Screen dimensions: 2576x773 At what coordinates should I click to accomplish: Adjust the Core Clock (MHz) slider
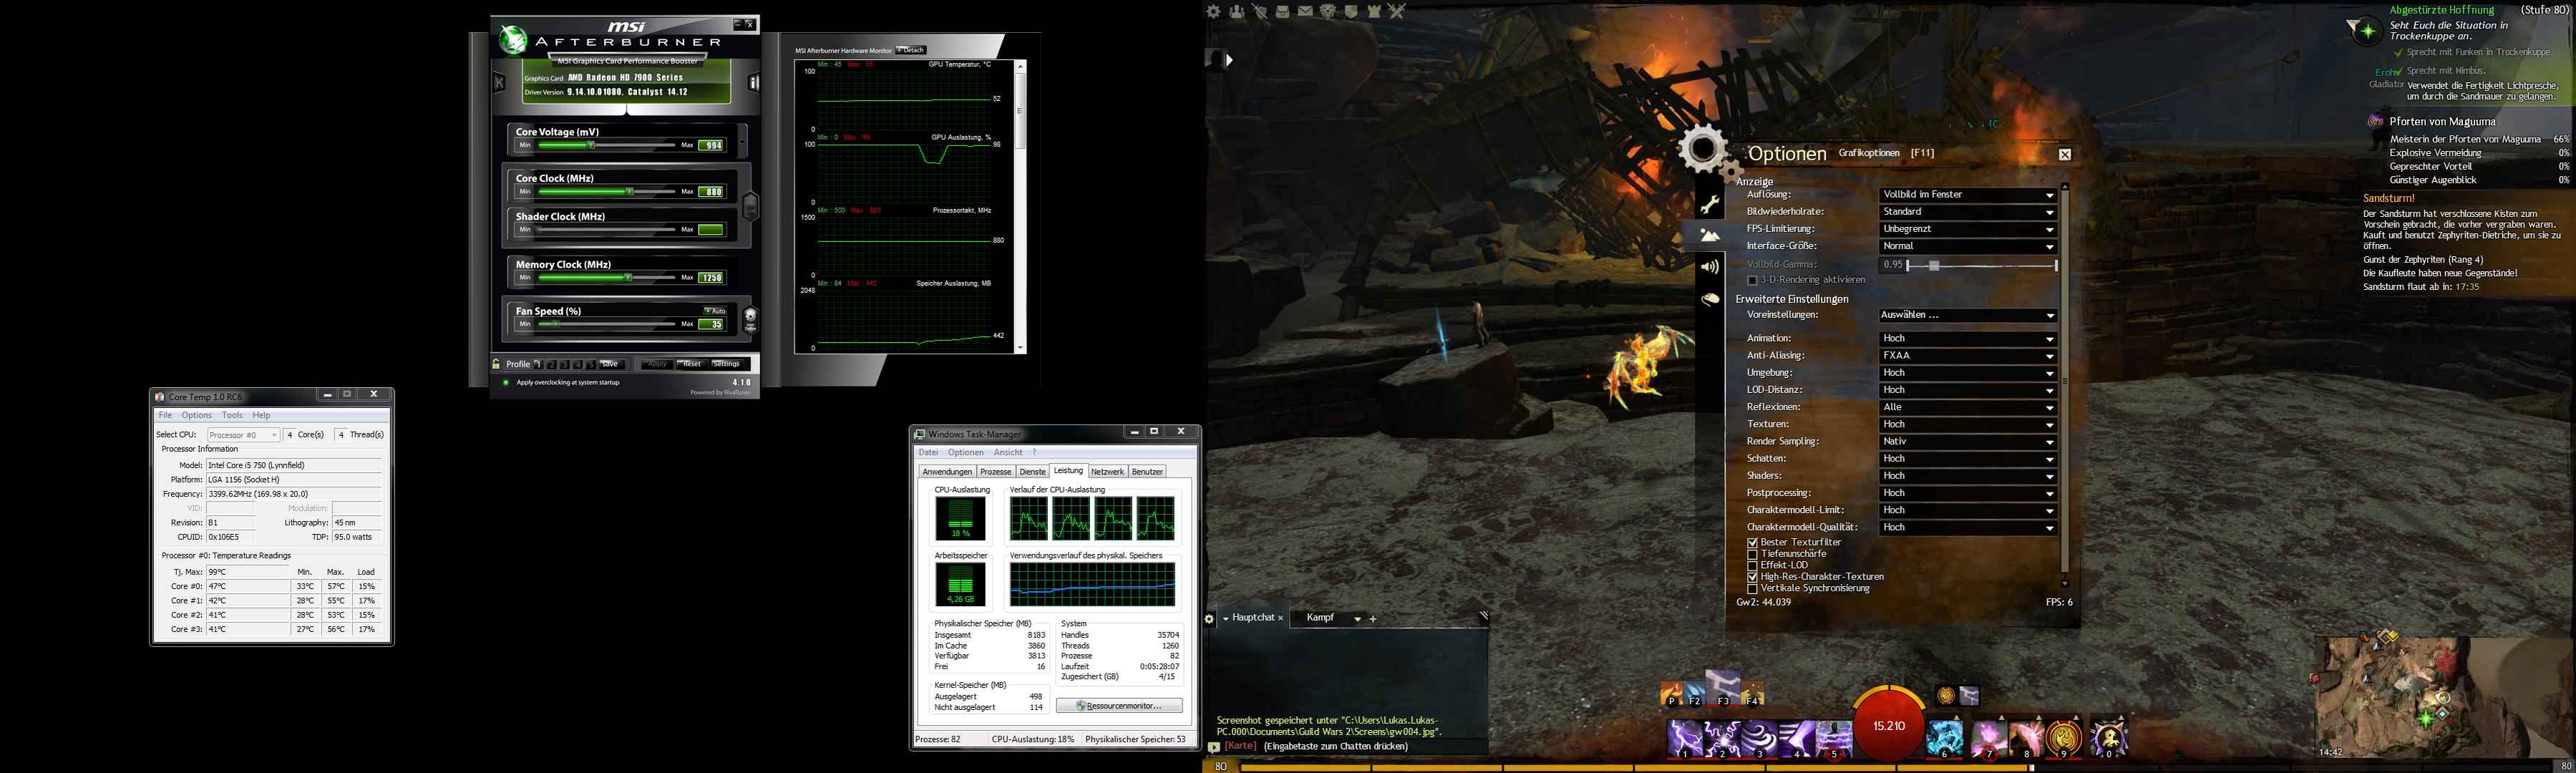click(x=606, y=192)
